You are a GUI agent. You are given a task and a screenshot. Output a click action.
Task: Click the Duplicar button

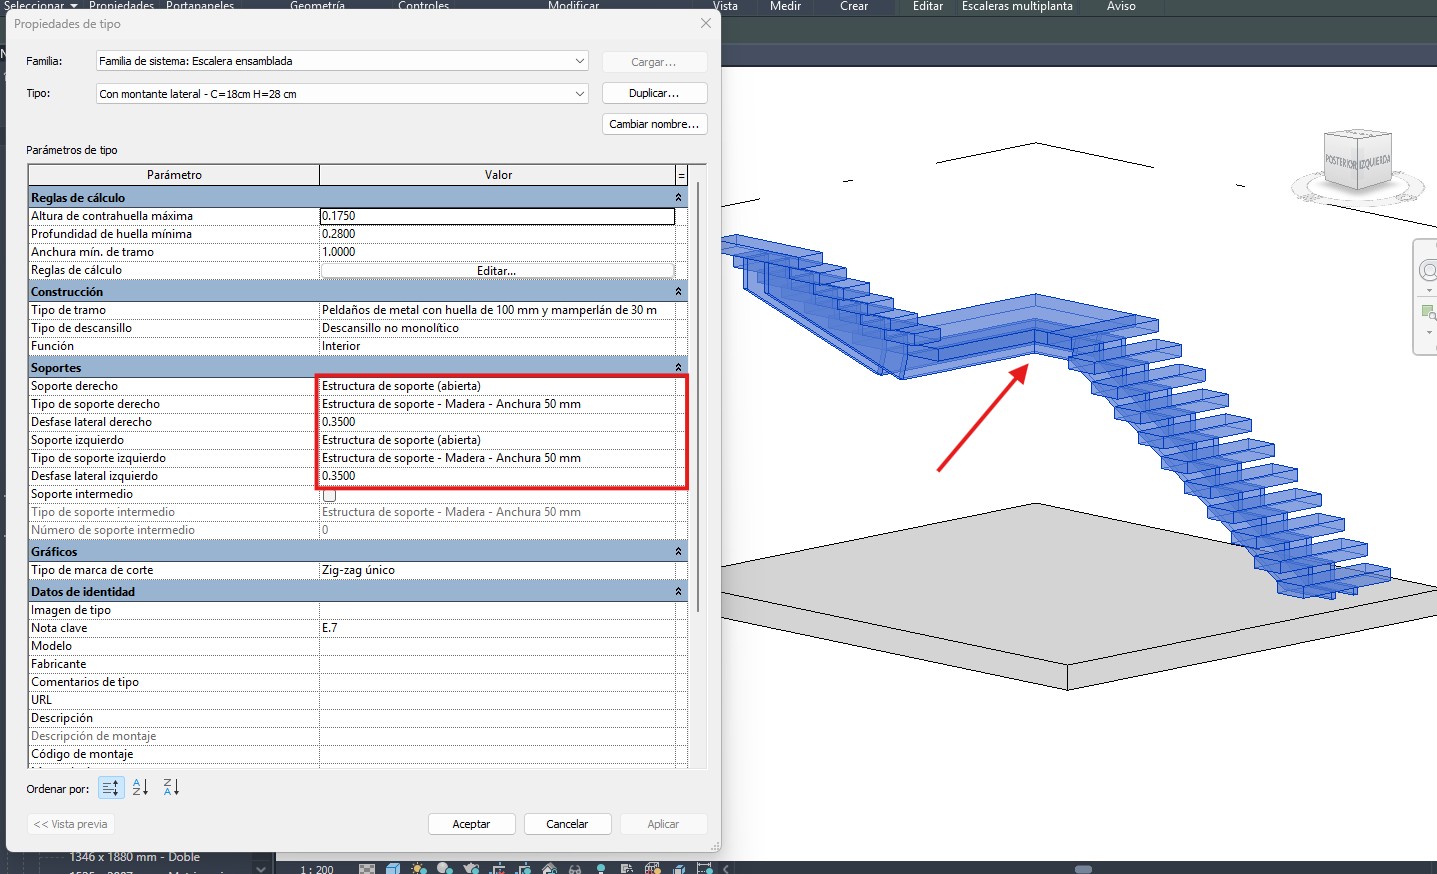(654, 93)
